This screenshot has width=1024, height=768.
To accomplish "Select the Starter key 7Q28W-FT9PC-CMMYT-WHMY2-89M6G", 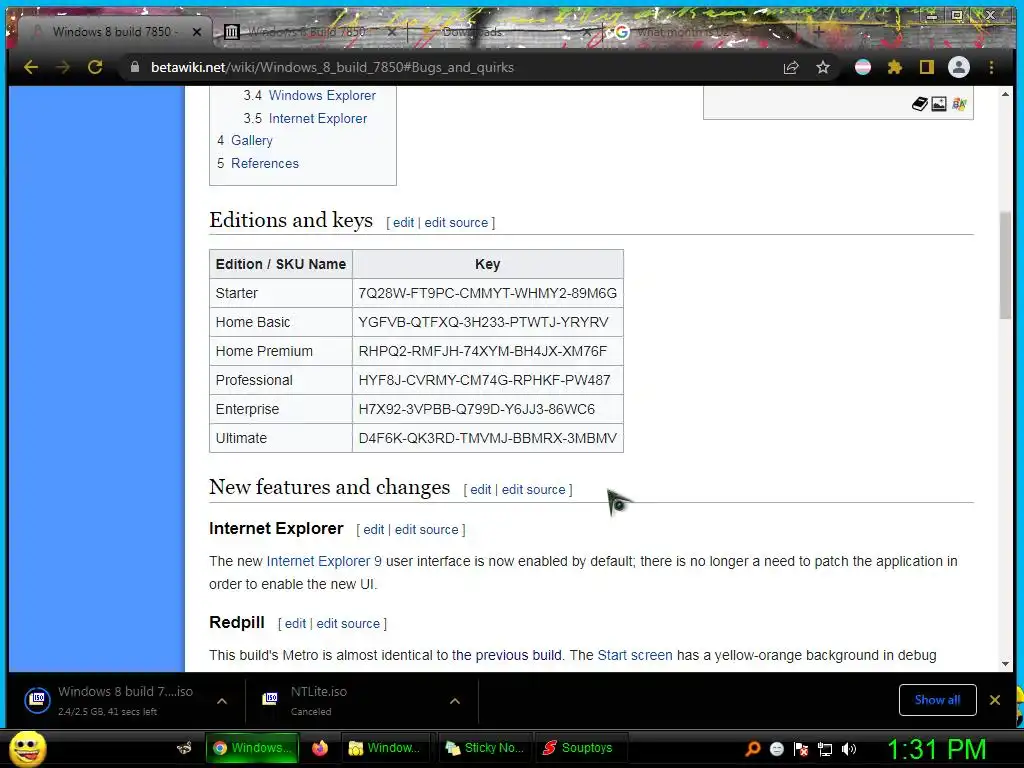I will pyautogui.click(x=487, y=293).
